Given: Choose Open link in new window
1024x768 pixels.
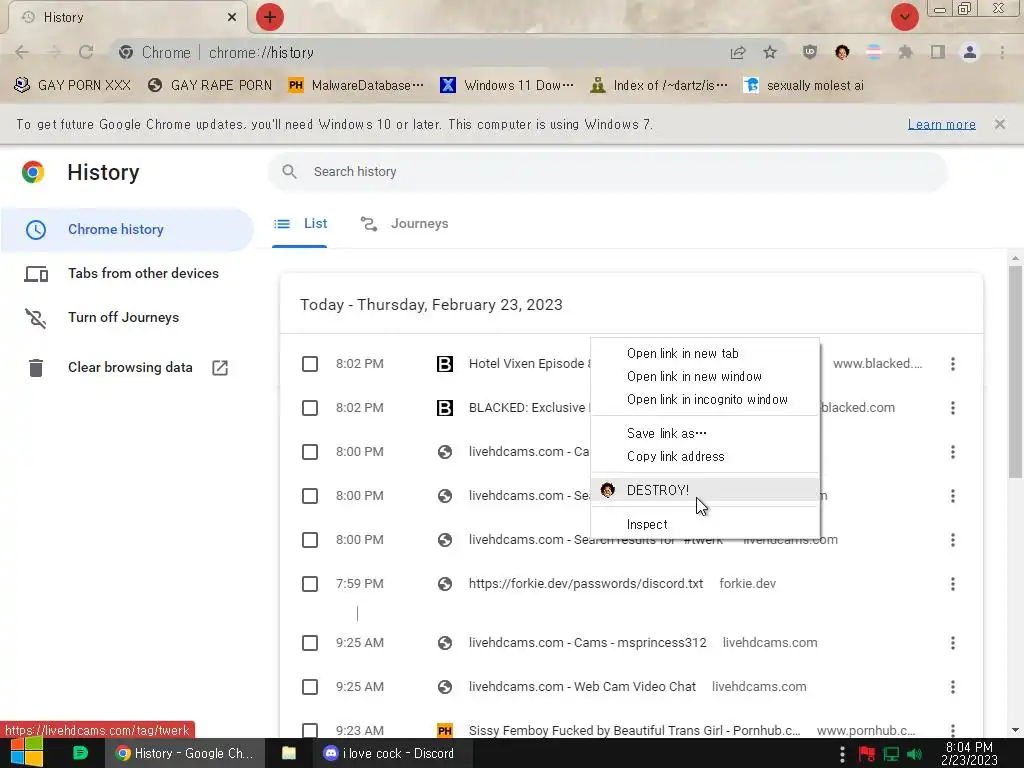Looking at the screenshot, I should tap(705, 377).
